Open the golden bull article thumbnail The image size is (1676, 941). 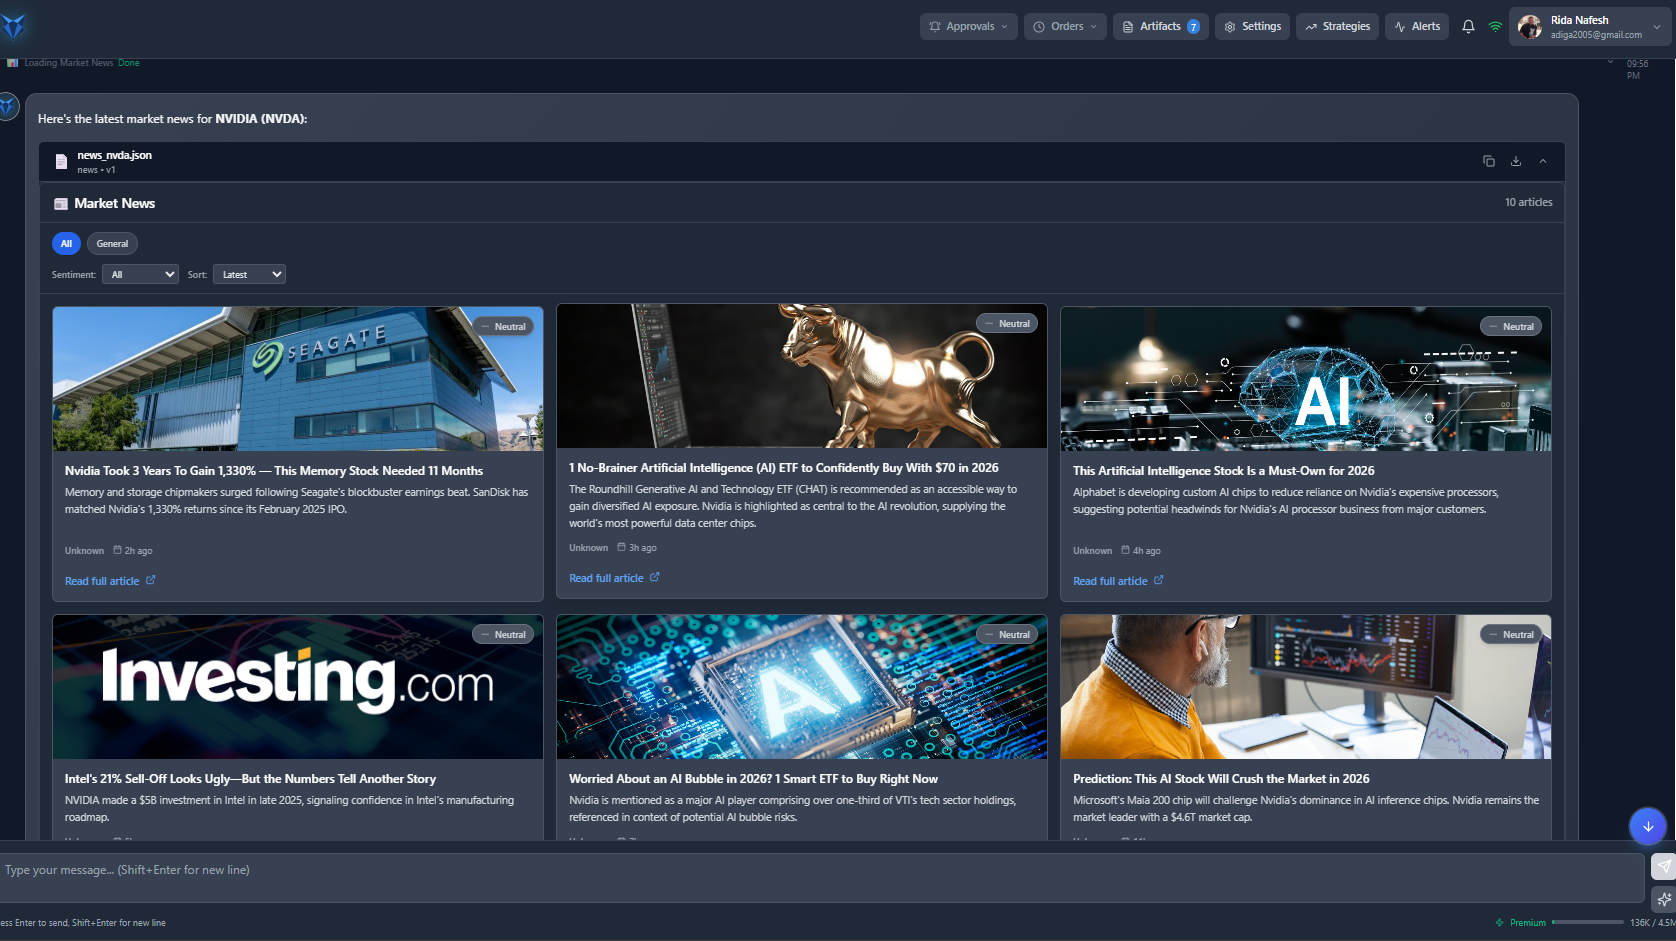(802, 376)
